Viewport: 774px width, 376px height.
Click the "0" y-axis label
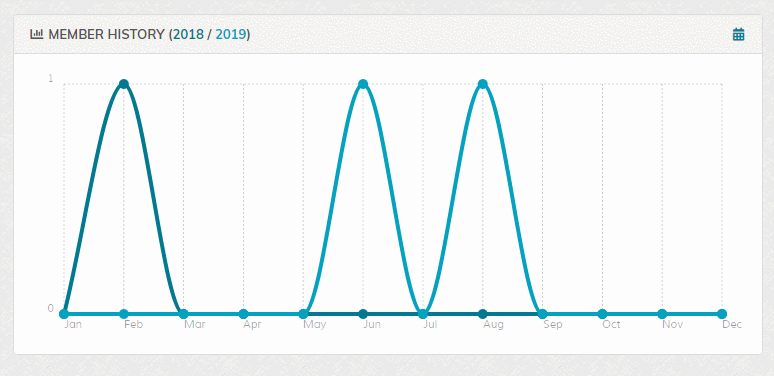[x=50, y=308]
